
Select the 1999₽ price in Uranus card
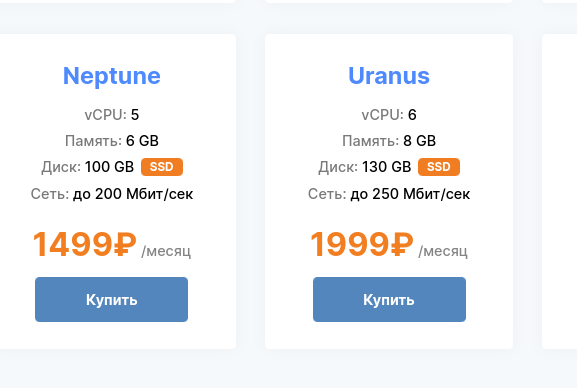coord(362,244)
